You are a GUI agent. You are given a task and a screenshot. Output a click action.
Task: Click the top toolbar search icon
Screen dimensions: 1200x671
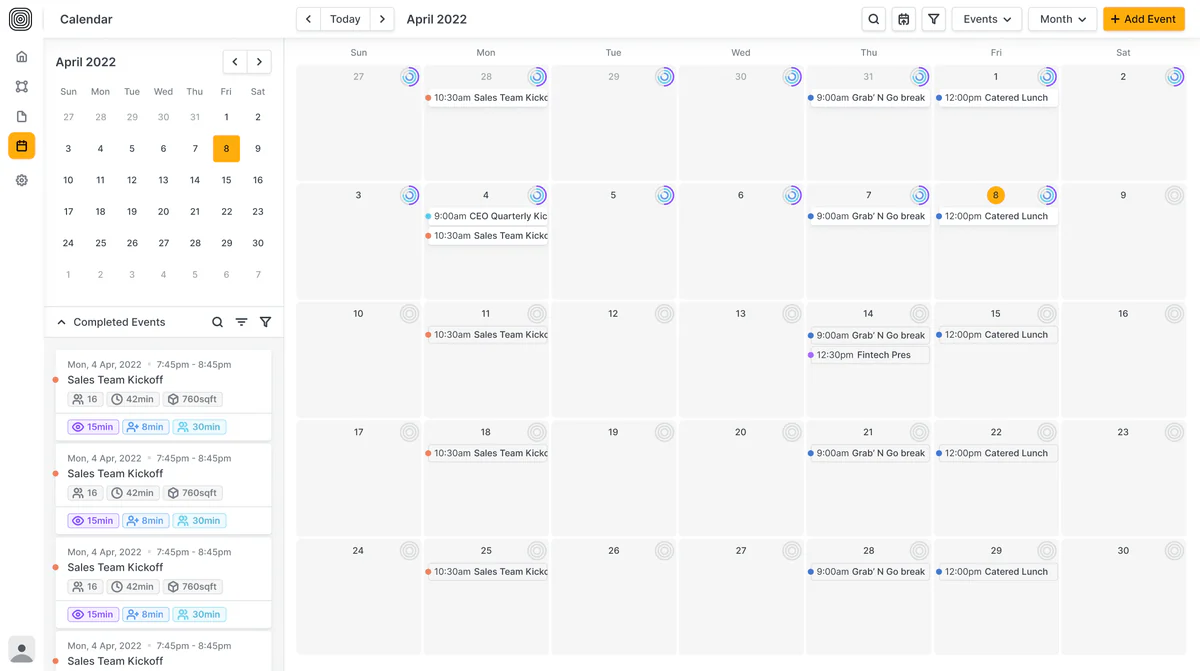[x=874, y=19]
